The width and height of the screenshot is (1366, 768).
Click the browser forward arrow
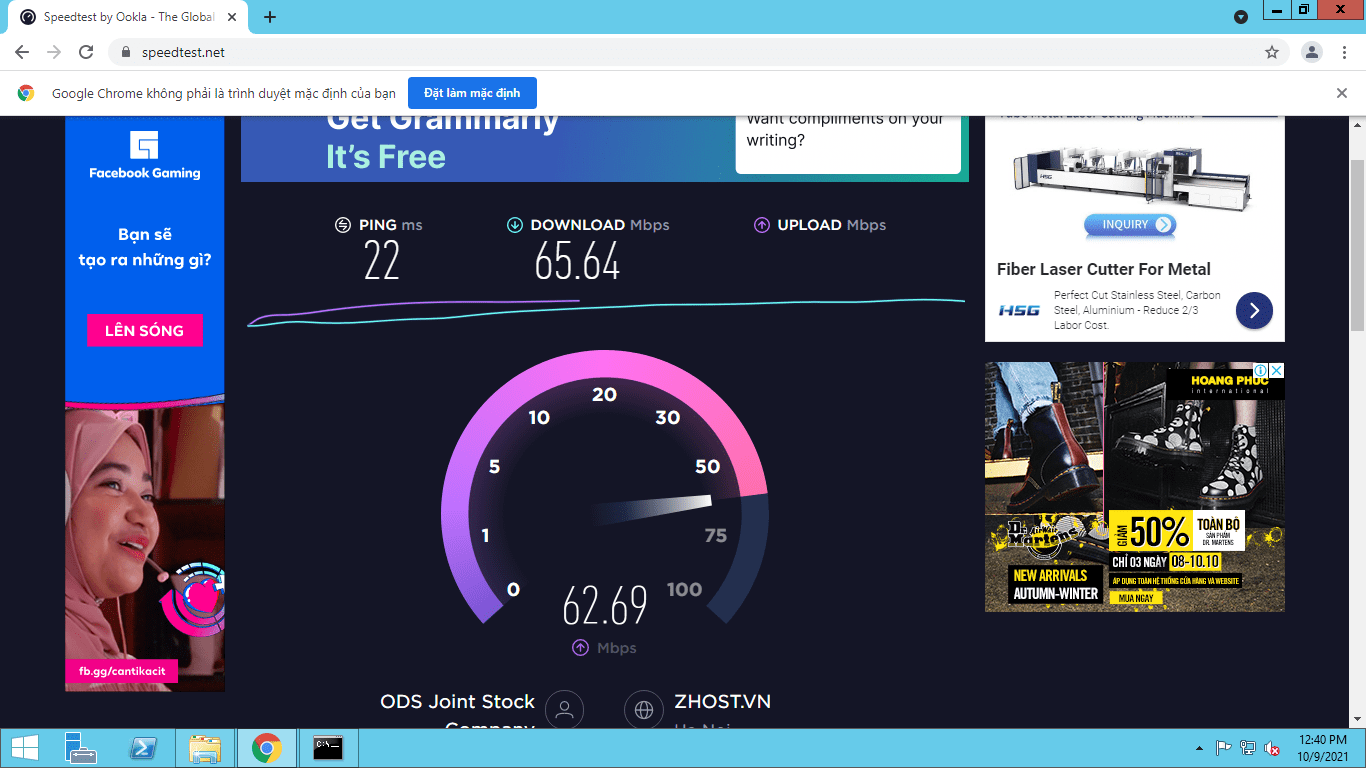point(54,52)
